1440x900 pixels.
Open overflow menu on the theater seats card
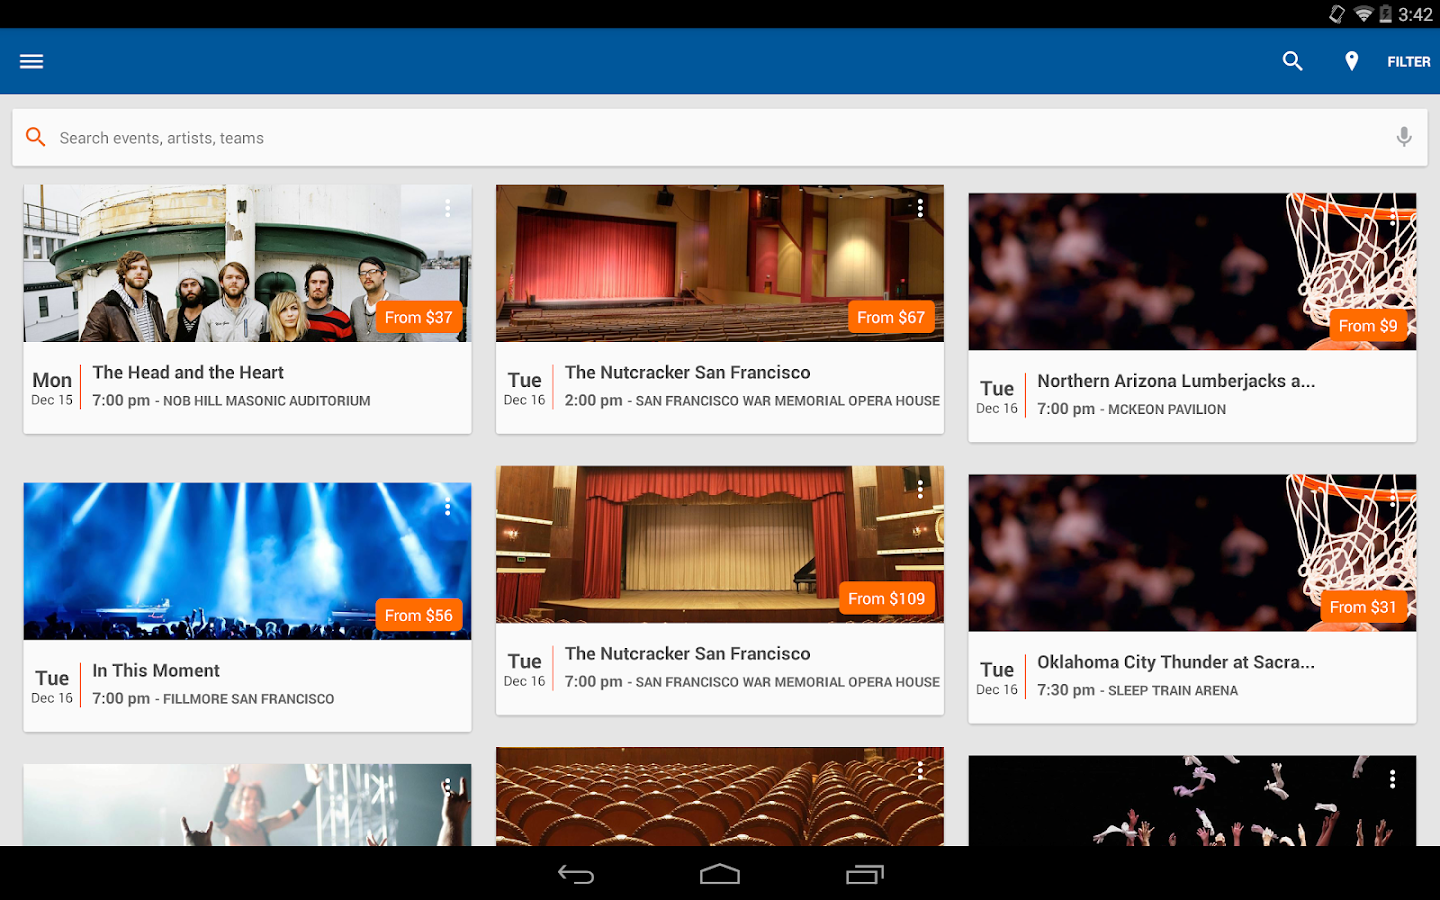pos(920,770)
